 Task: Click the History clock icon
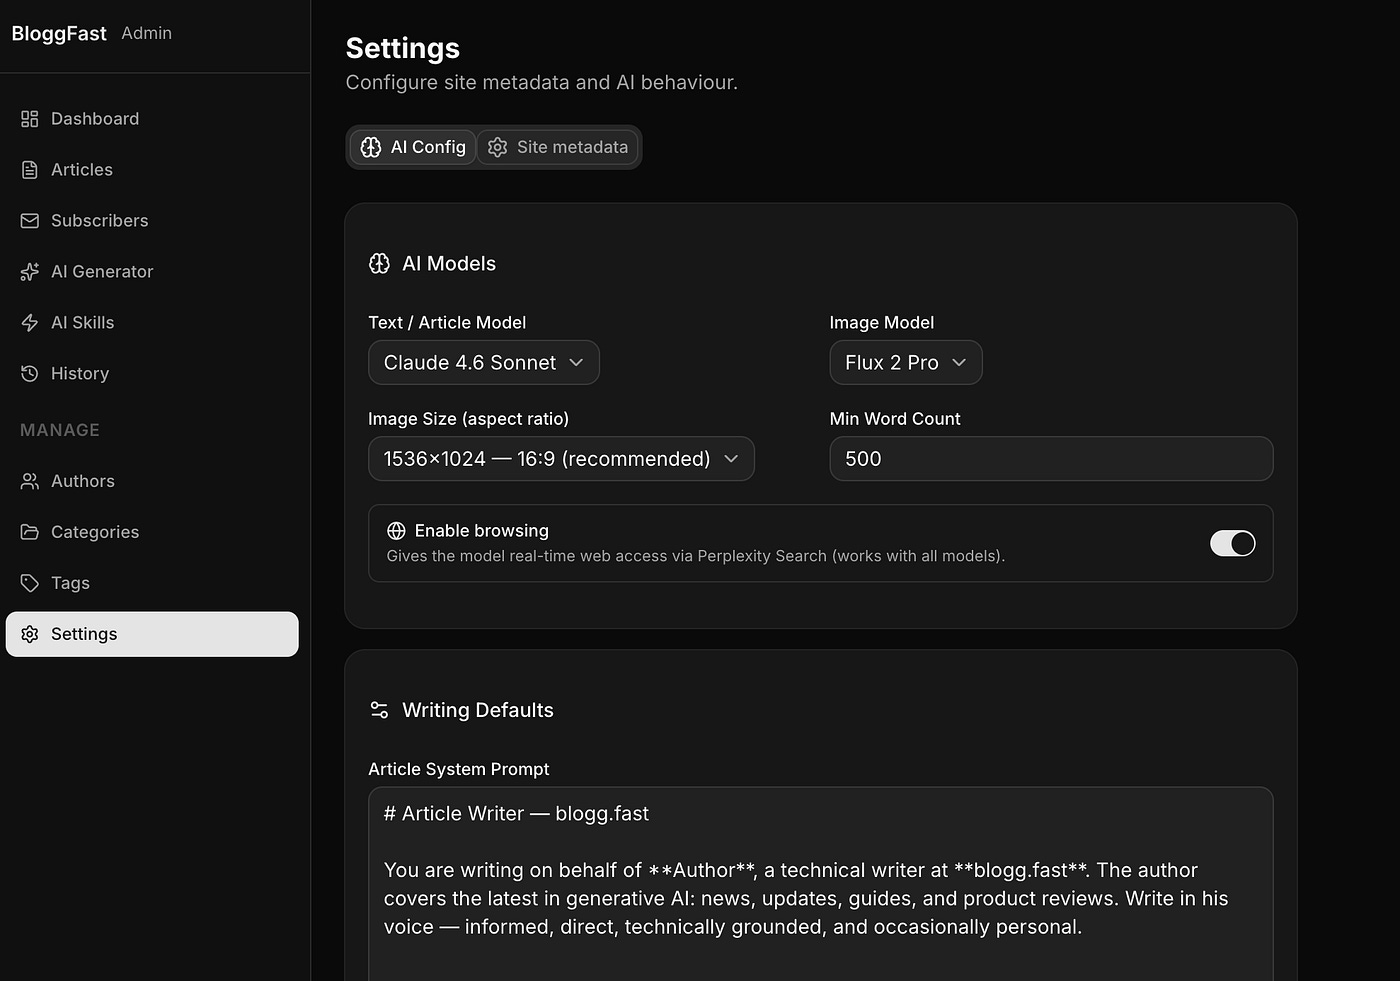pos(30,373)
